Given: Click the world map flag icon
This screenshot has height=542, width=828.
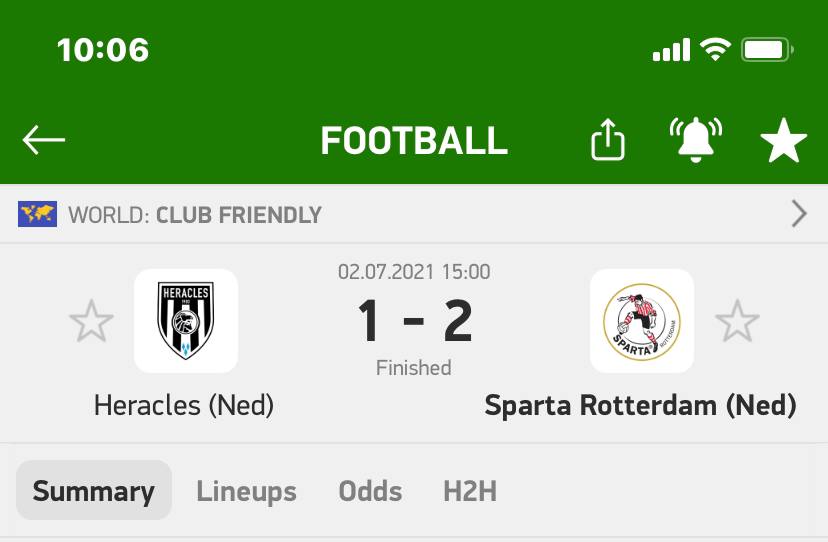Looking at the screenshot, I should (x=37, y=214).
